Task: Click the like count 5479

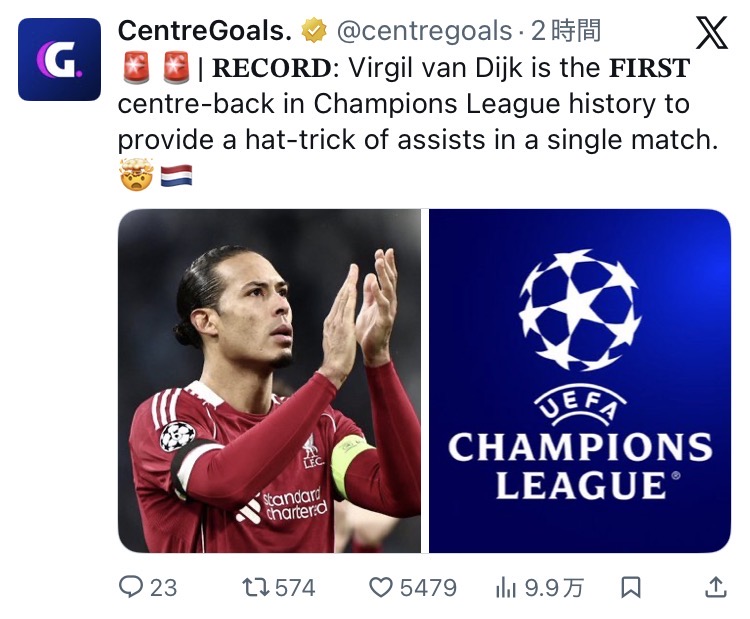Action: coord(428,587)
